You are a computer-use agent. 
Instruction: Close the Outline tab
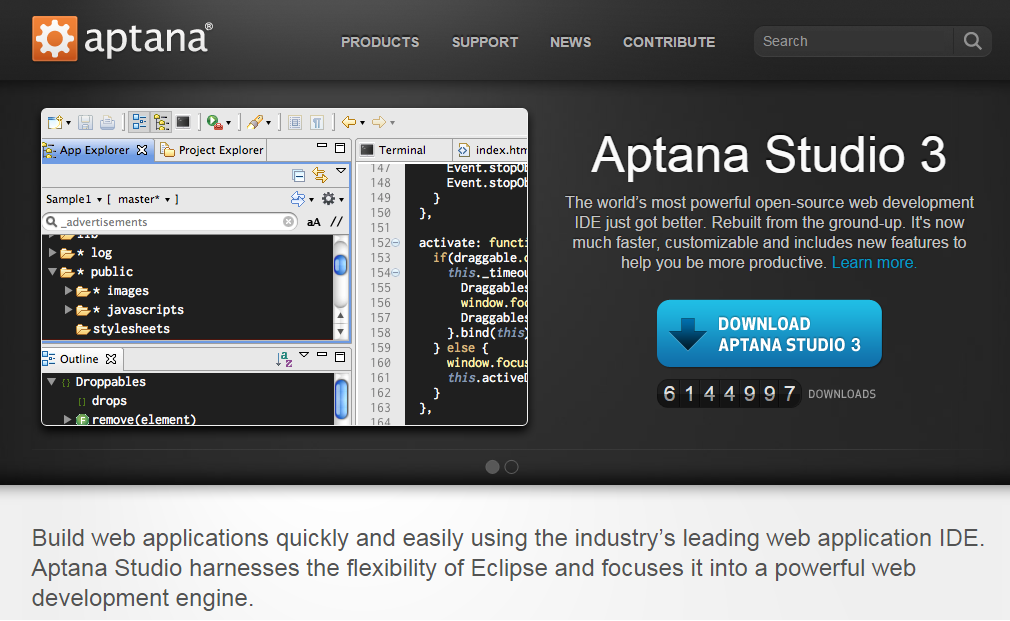[x=111, y=359]
